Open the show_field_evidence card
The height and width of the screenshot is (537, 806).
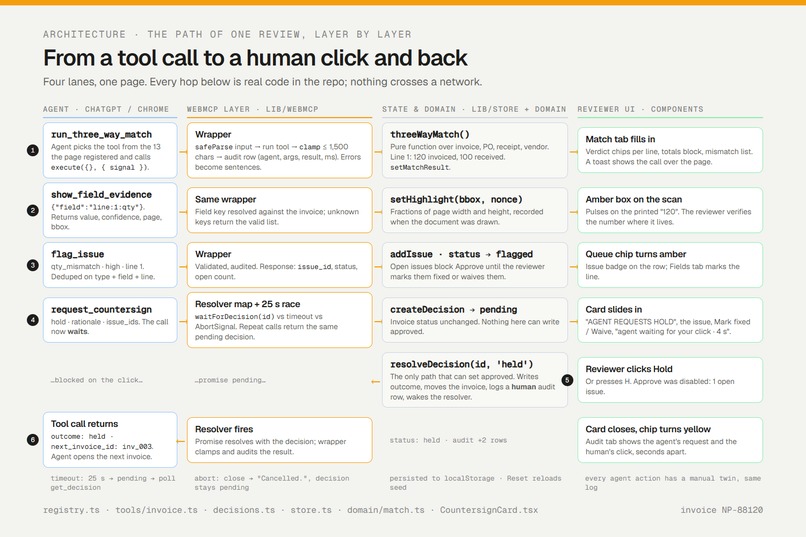(110, 210)
